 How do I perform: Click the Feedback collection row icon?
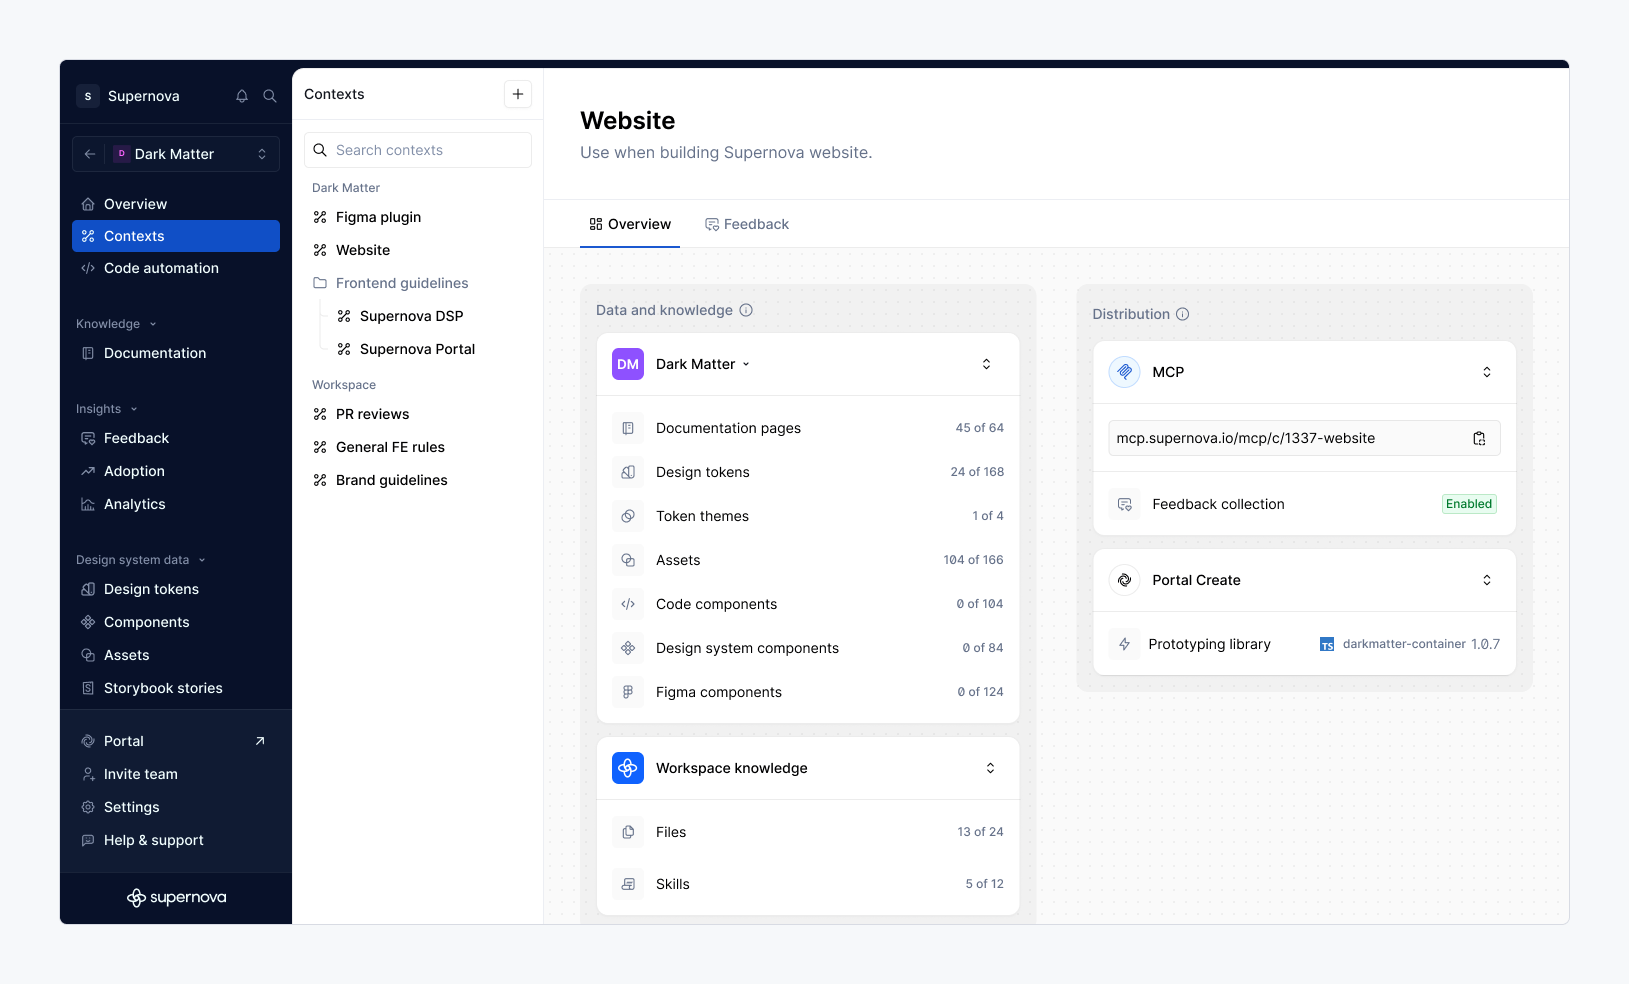[x=1125, y=504]
